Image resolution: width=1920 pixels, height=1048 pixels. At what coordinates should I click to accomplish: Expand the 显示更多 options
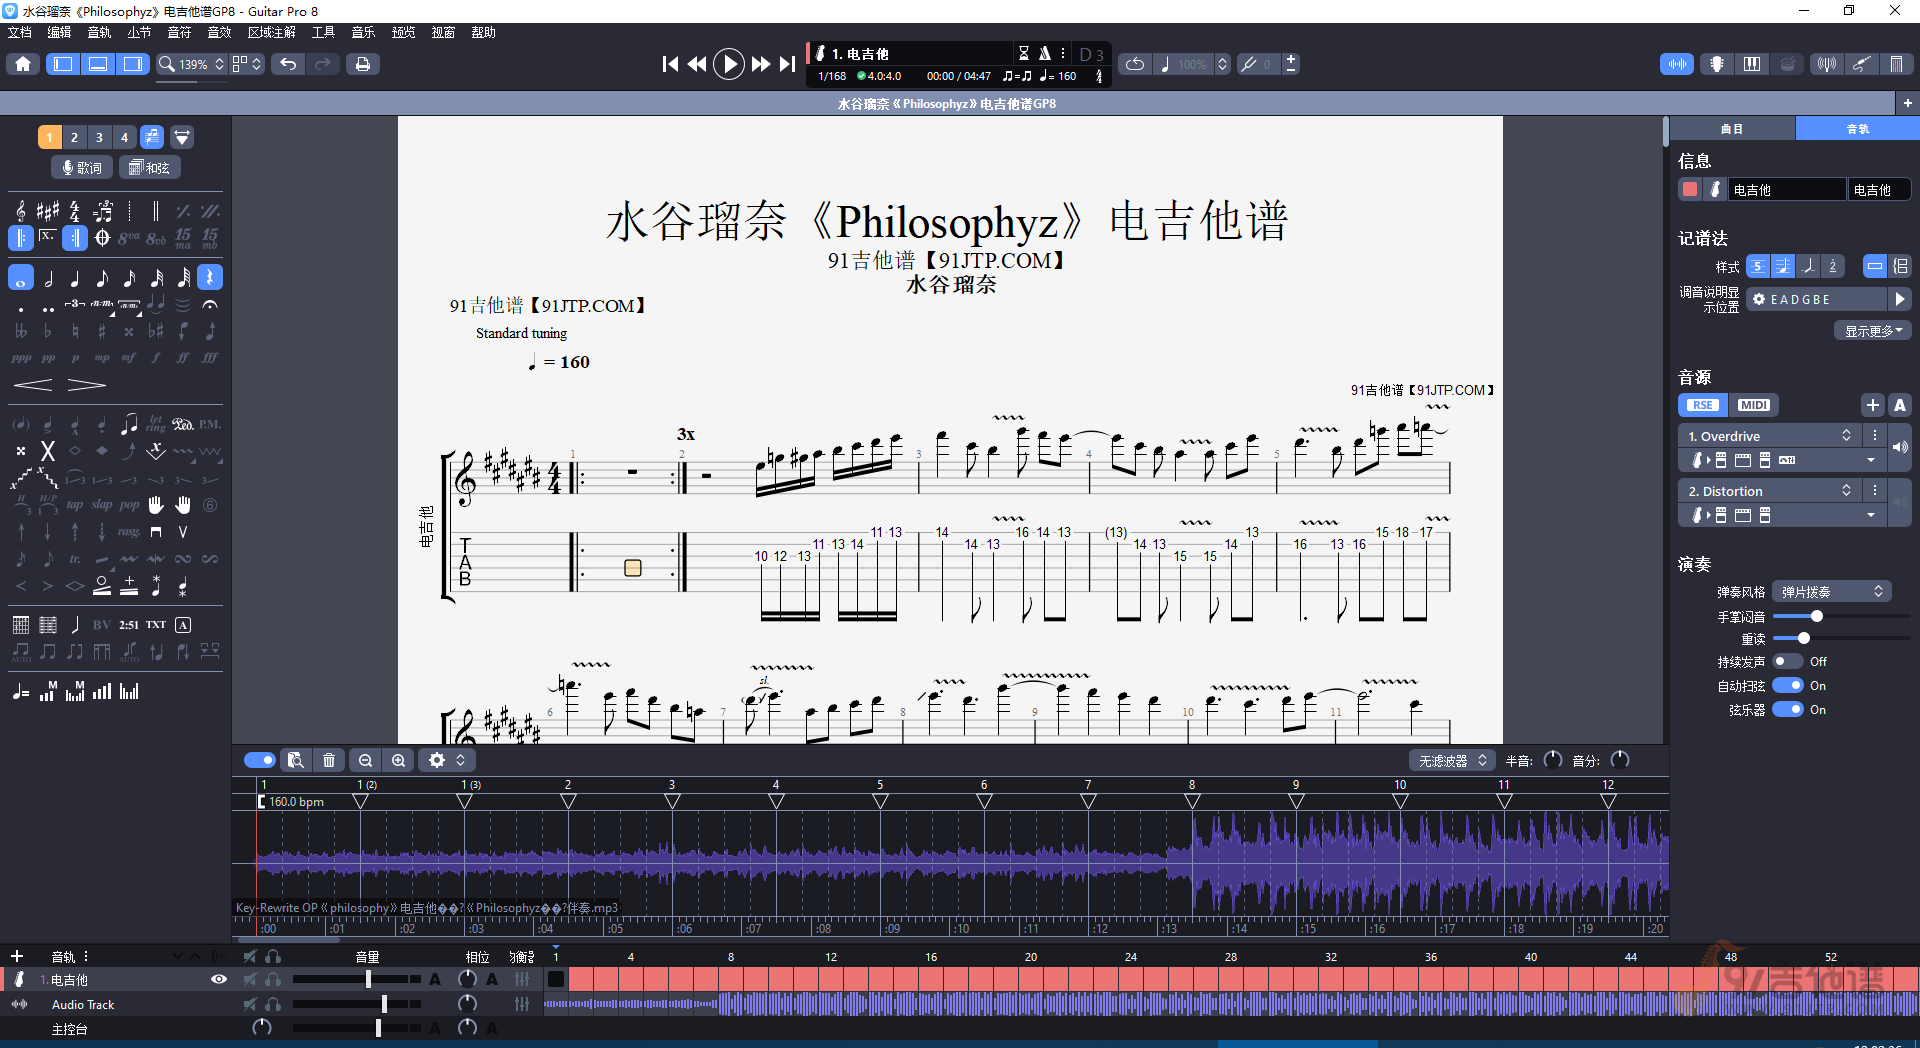click(1873, 331)
